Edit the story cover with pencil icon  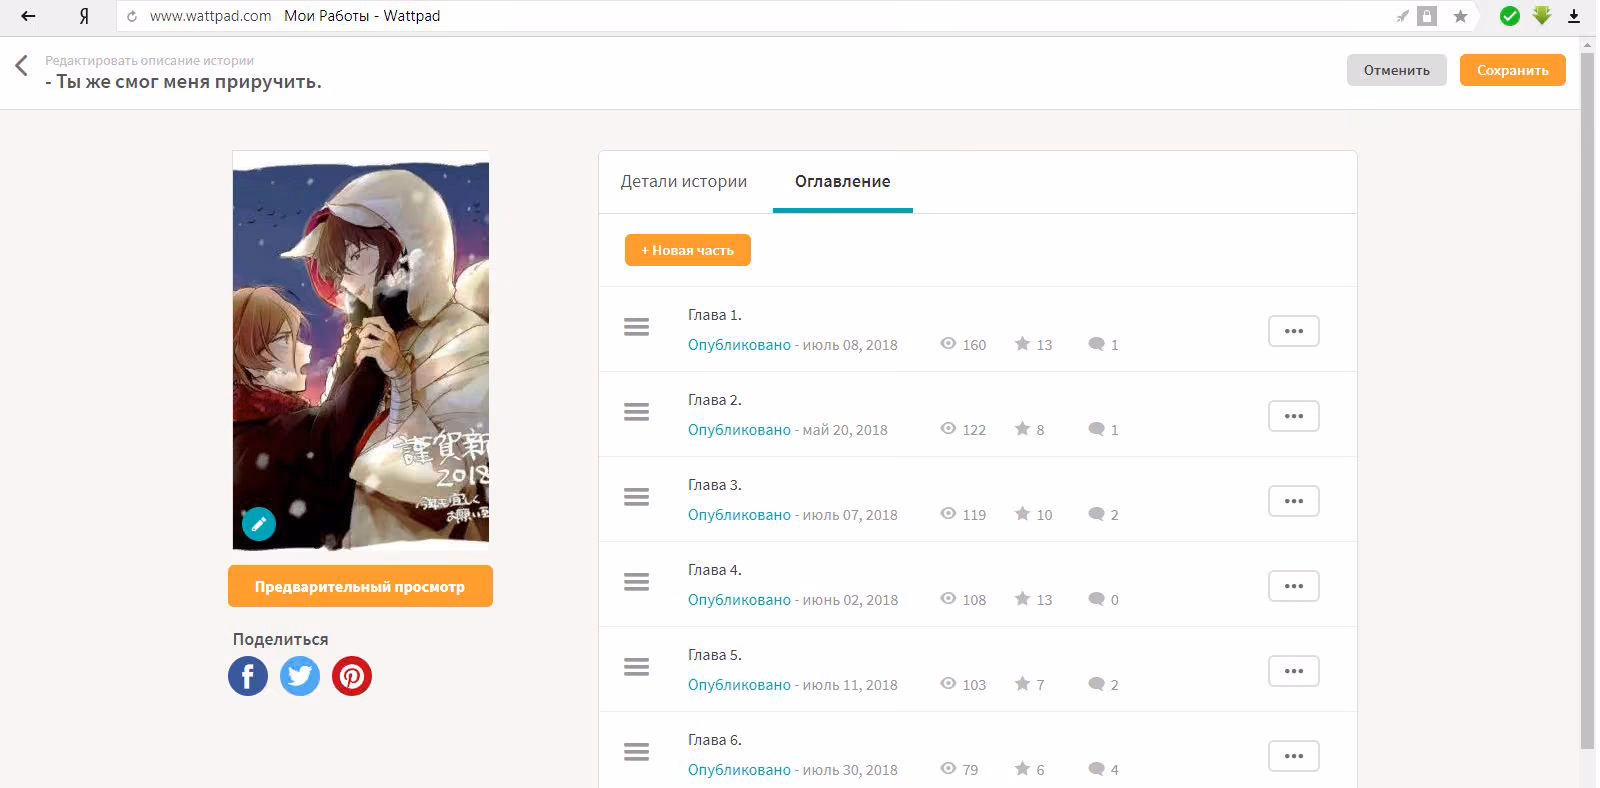(x=259, y=523)
